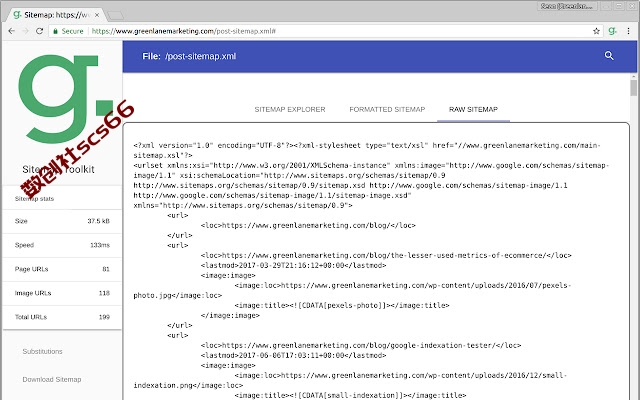Click the Total URLs row showing 199
Image resolution: width=640 pixels, height=400 pixels.
pyautogui.click(x=62, y=317)
